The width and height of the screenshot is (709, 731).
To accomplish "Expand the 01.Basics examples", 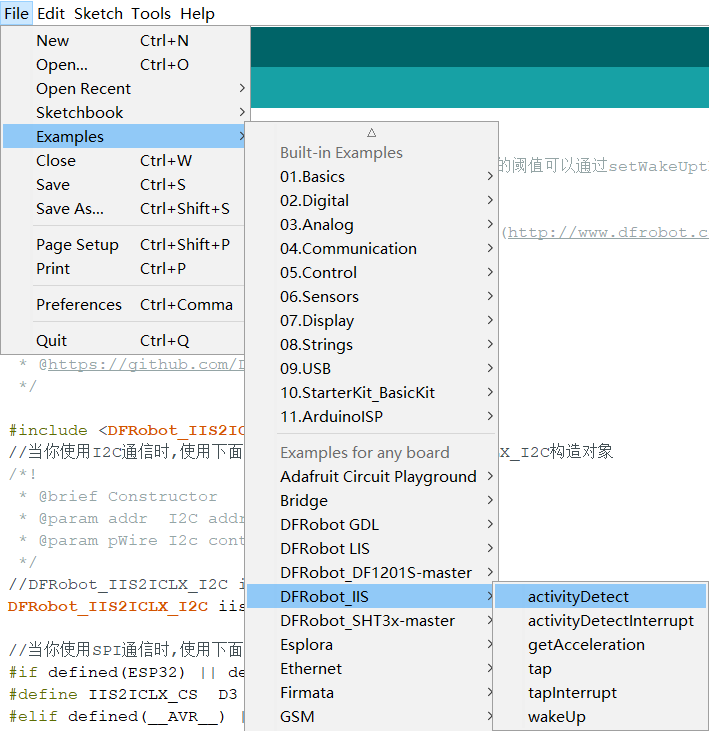I will [x=372, y=177].
